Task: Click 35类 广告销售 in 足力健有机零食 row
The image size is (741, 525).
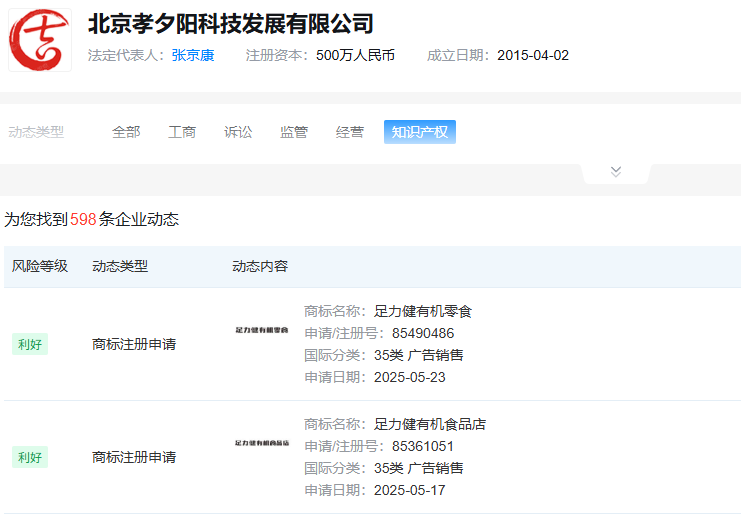Action: pyautogui.click(x=419, y=355)
